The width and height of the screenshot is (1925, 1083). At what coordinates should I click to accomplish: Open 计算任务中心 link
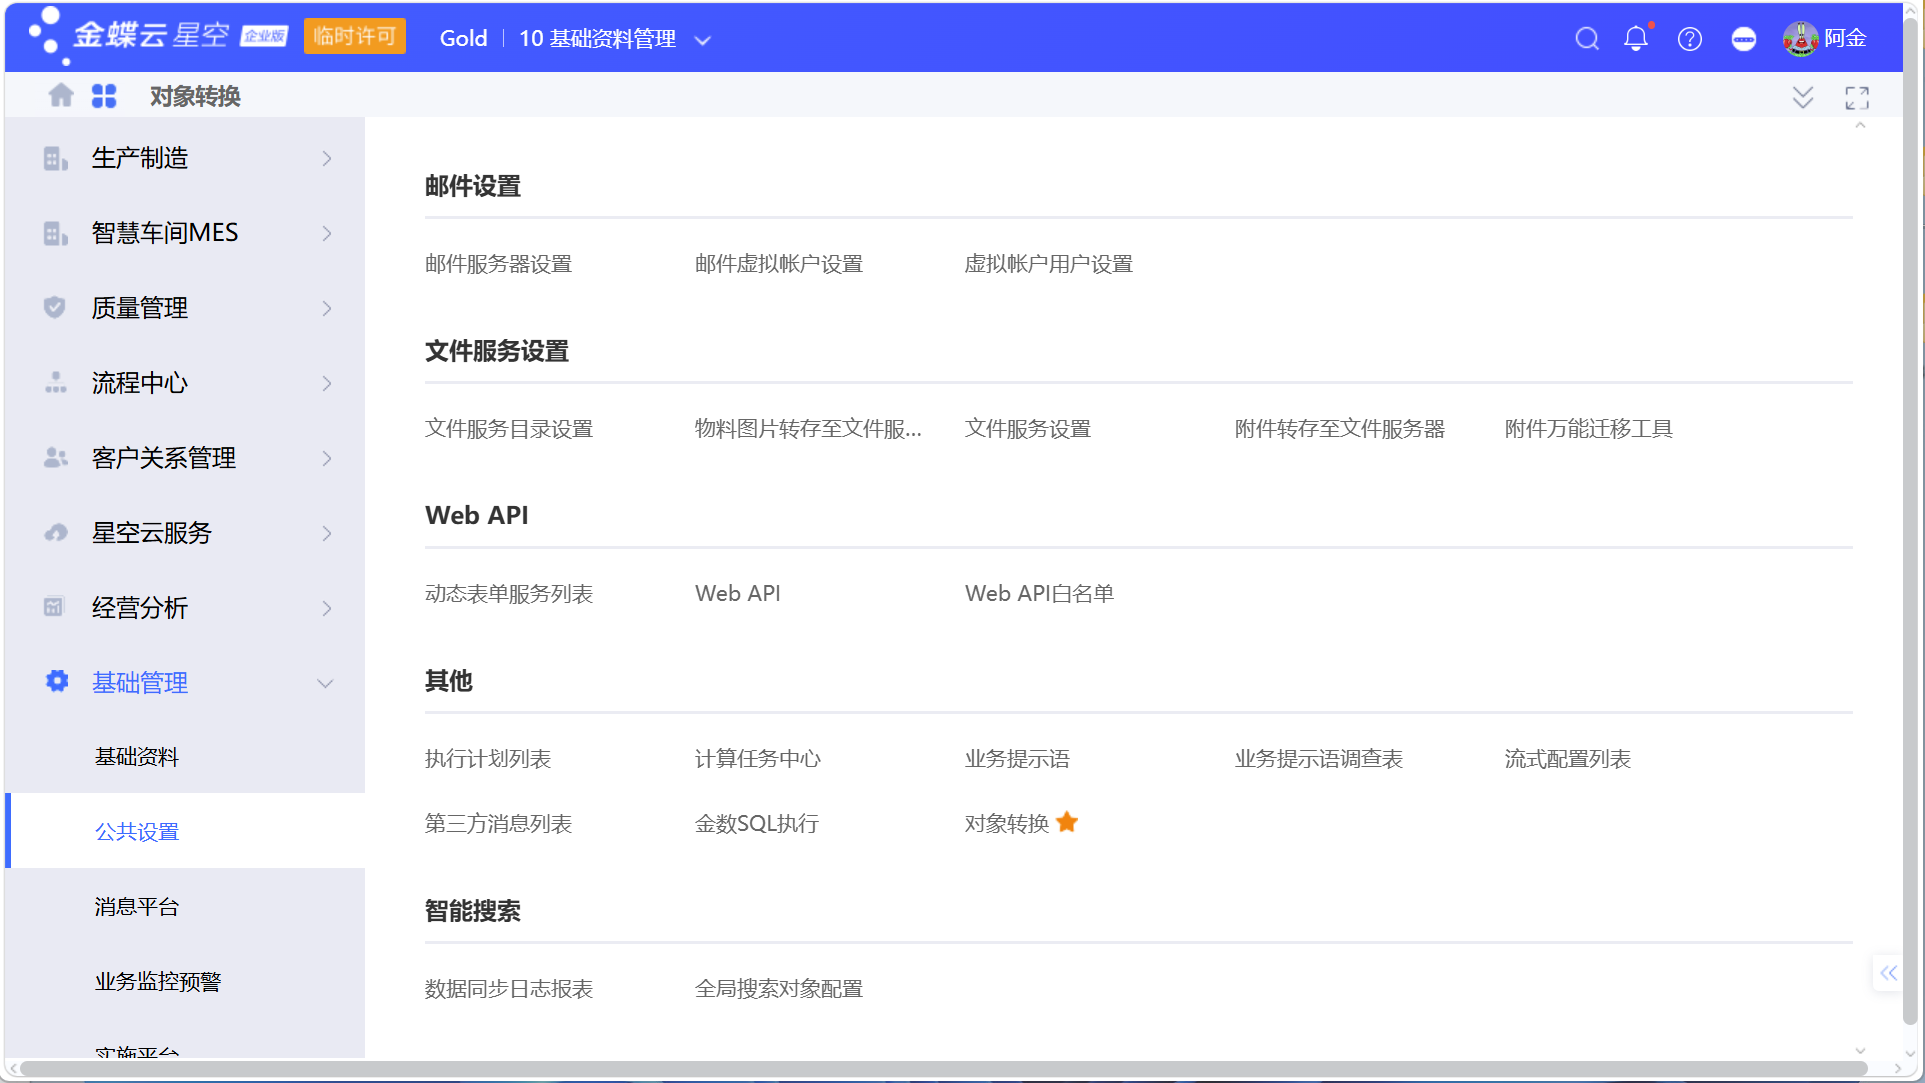coord(758,759)
